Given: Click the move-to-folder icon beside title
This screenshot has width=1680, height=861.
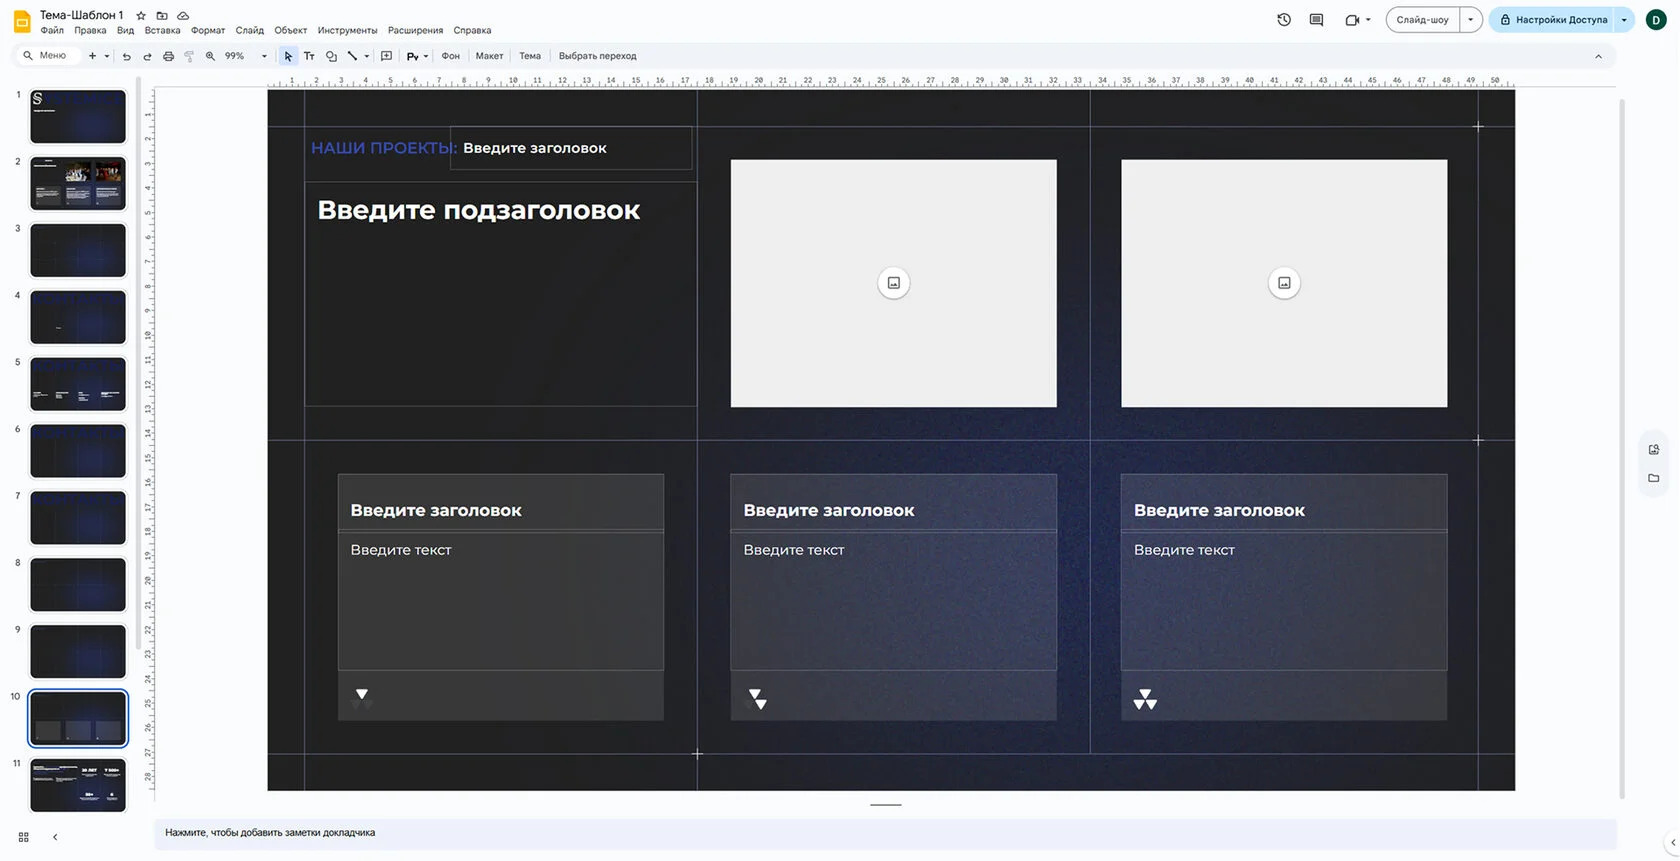Looking at the screenshot, I should 162,15.
